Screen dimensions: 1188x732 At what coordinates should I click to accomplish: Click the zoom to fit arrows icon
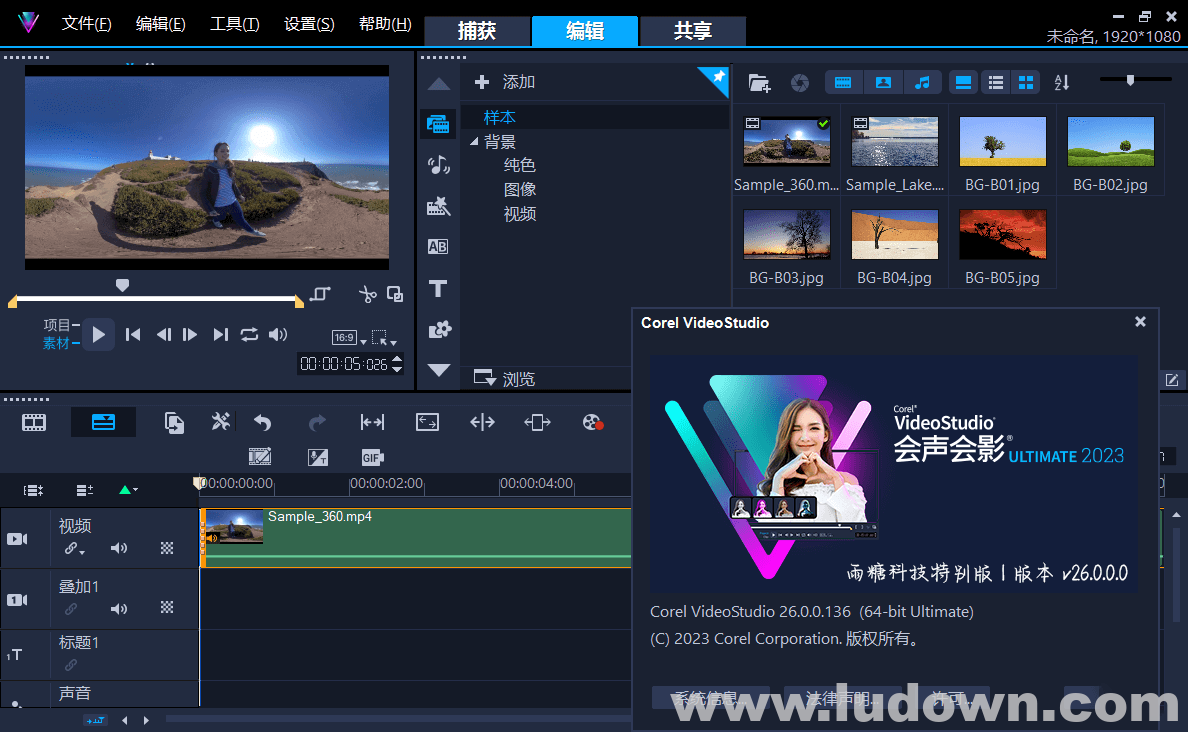coord(372,422)
